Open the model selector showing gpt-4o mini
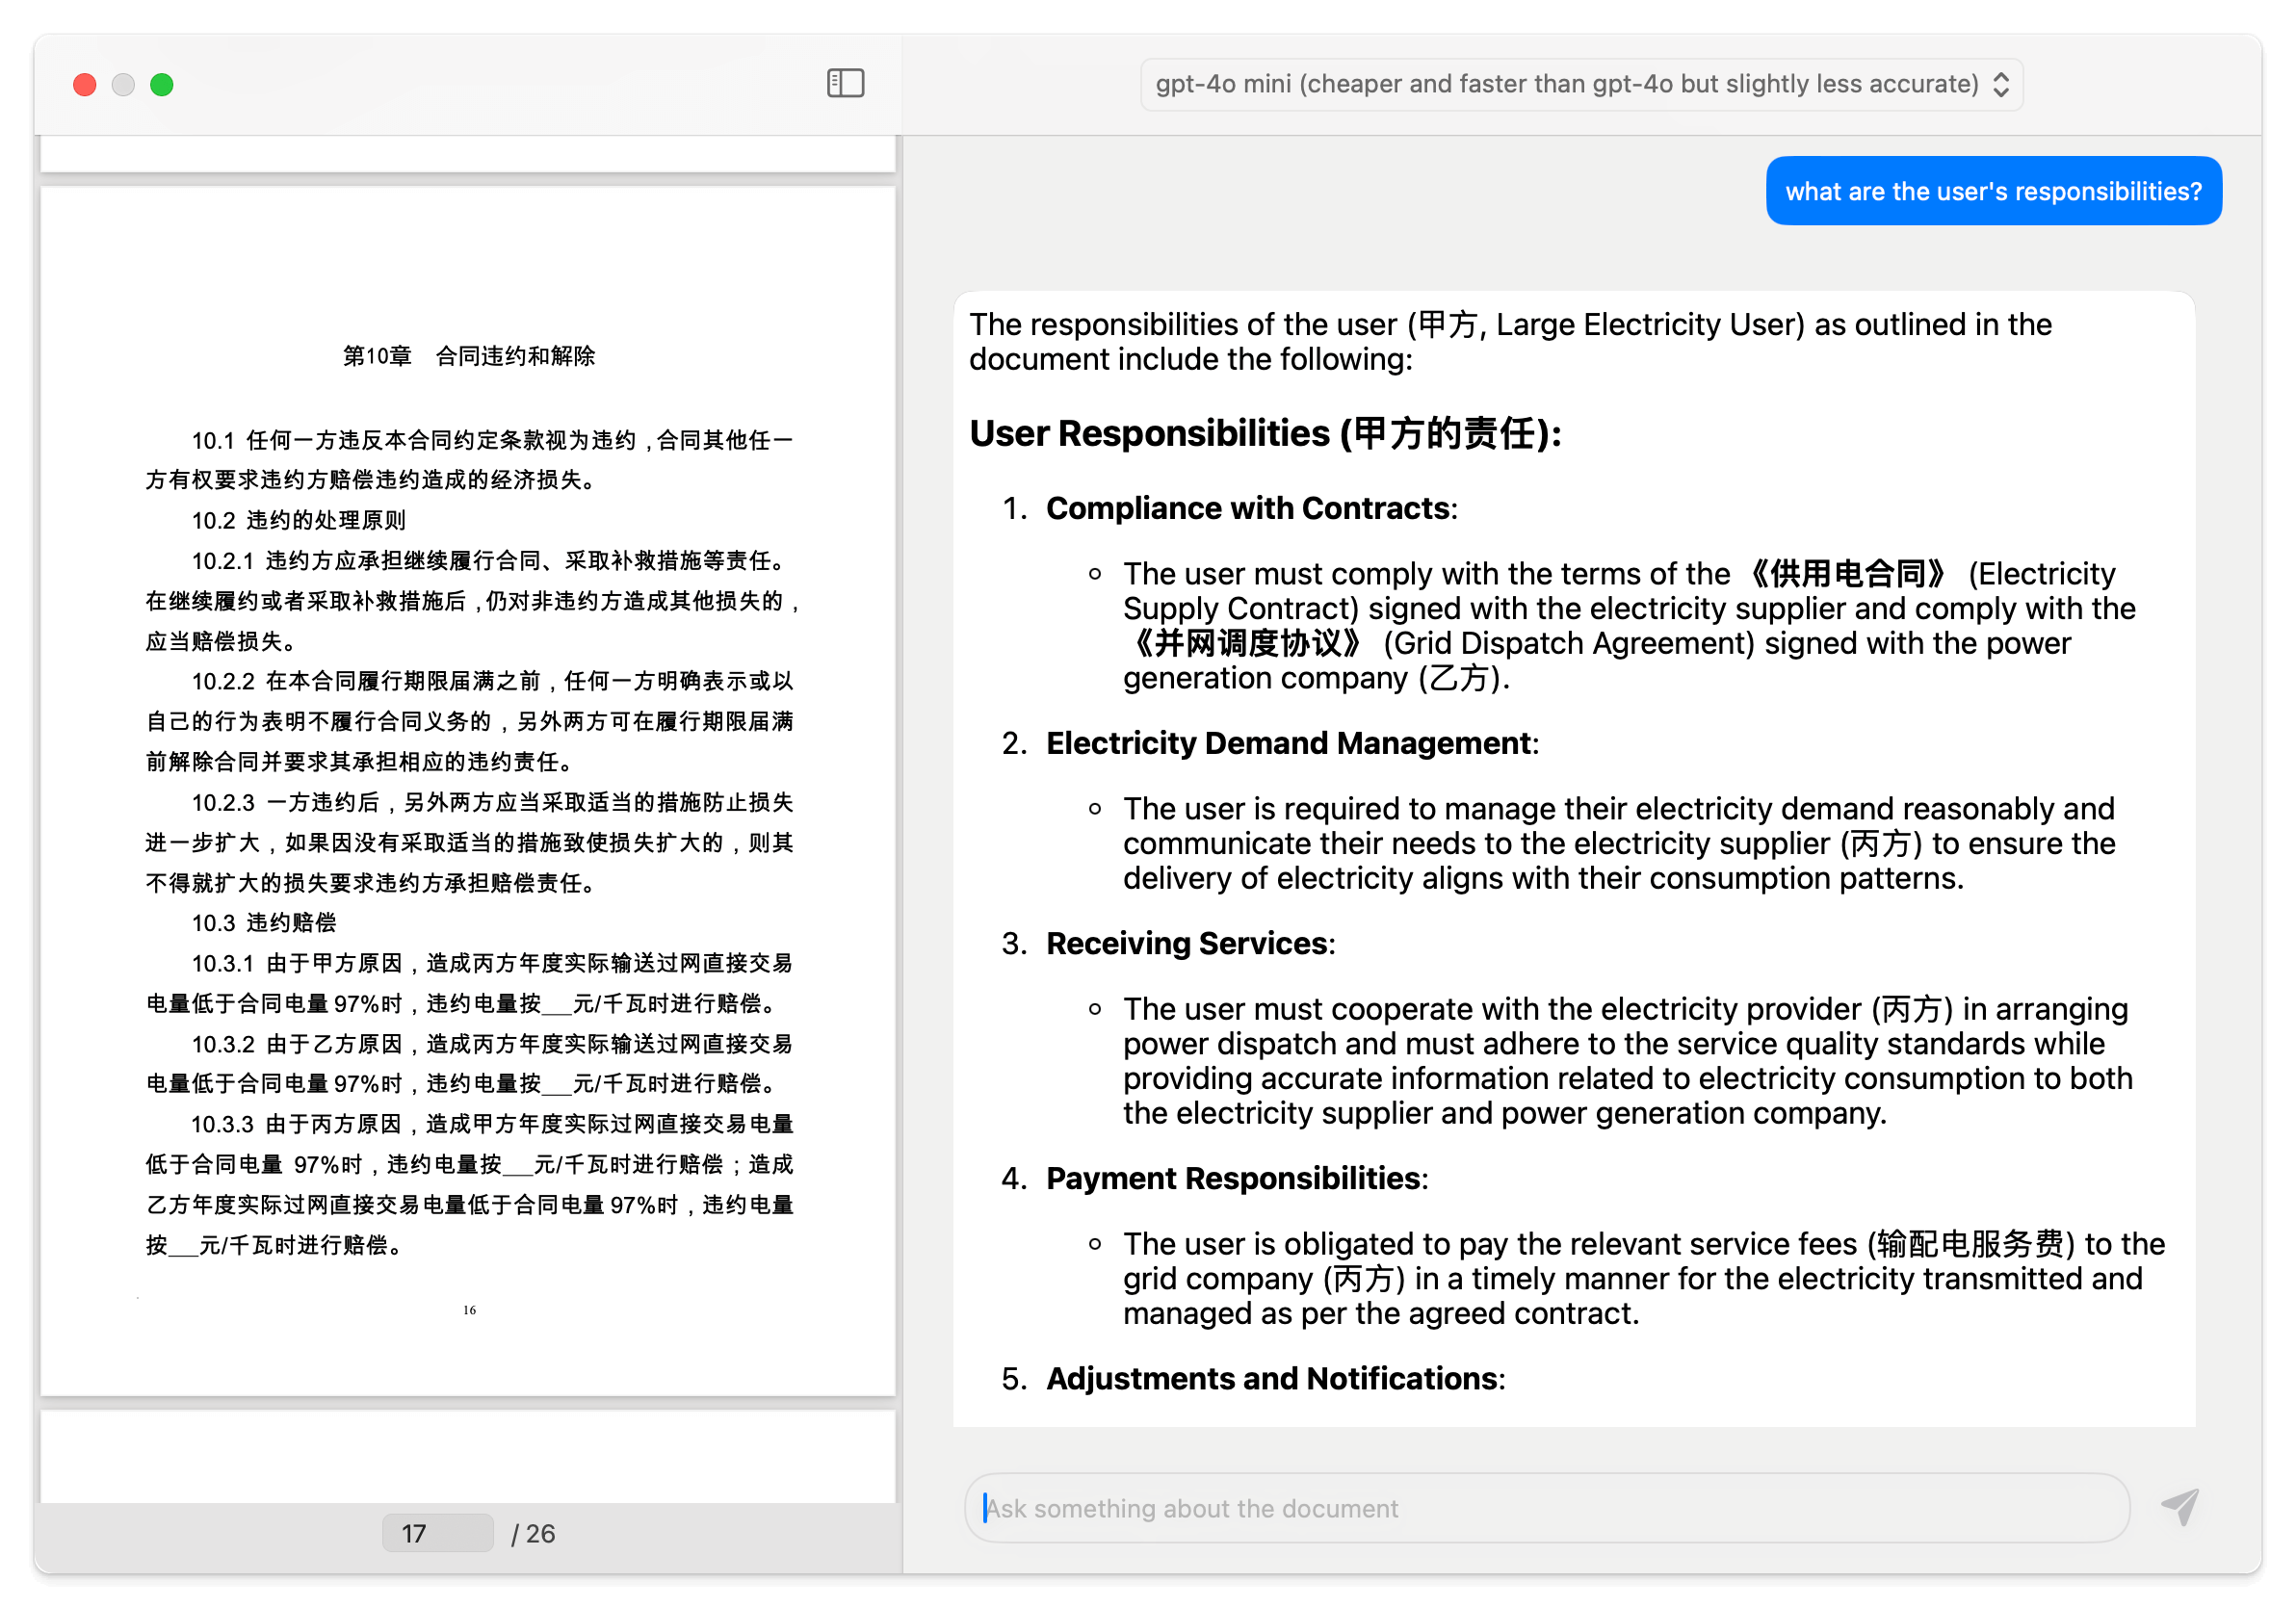Image resolution: width=2296 pixels, height=1608 pixels. point(1580,84)
